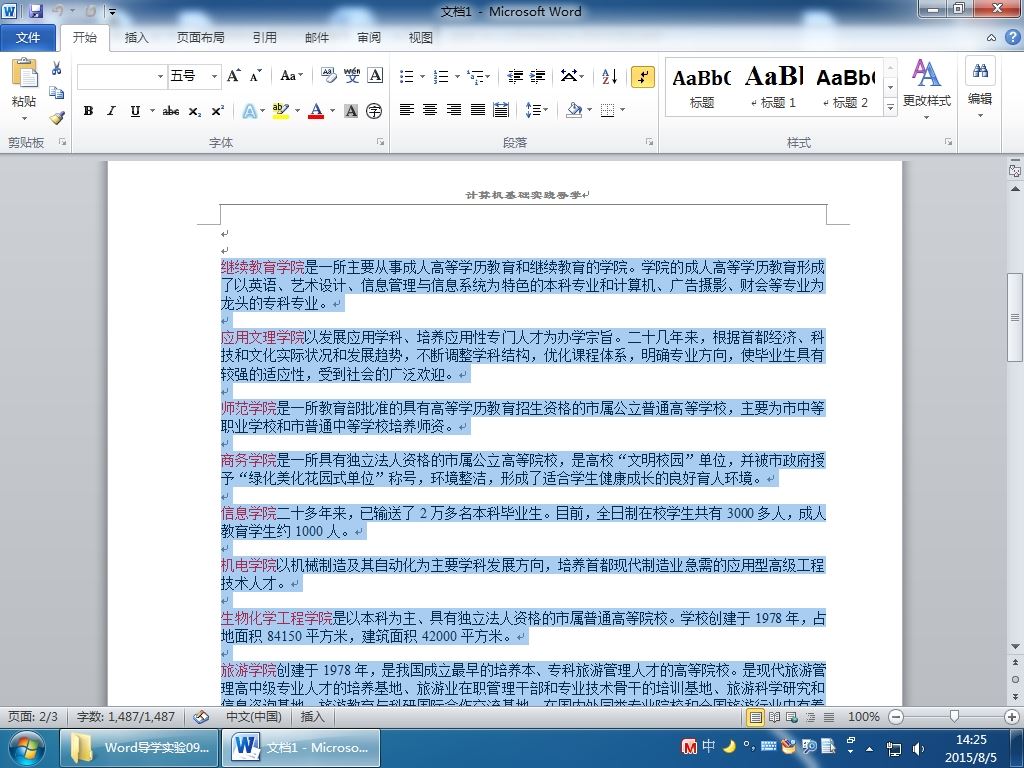The image size is (1024, 768).
Task: Toggle underline formatting
Action: 135,111
